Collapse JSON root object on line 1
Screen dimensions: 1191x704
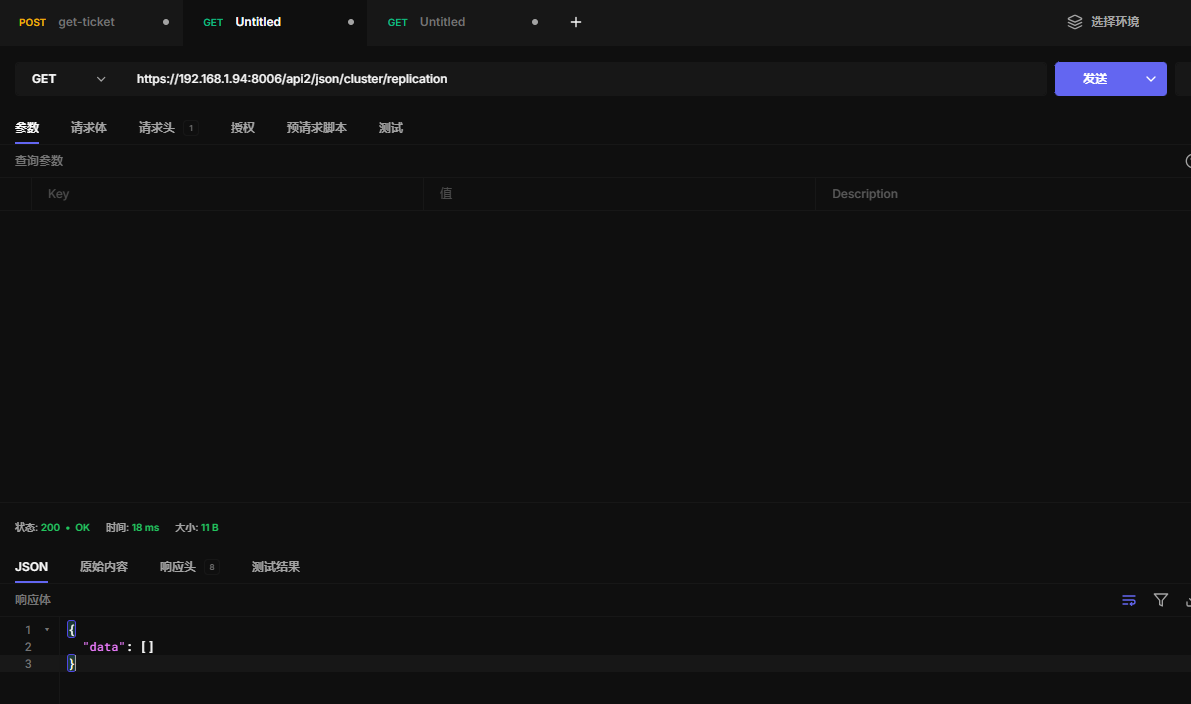(47, 629)
